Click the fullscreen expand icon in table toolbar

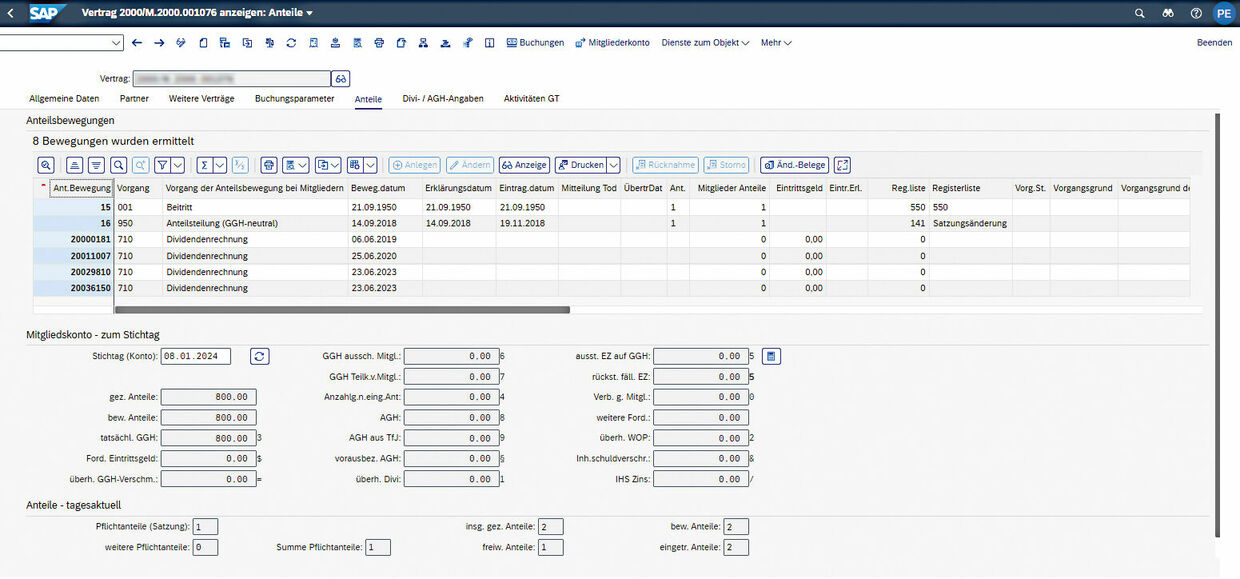(842, 165)
